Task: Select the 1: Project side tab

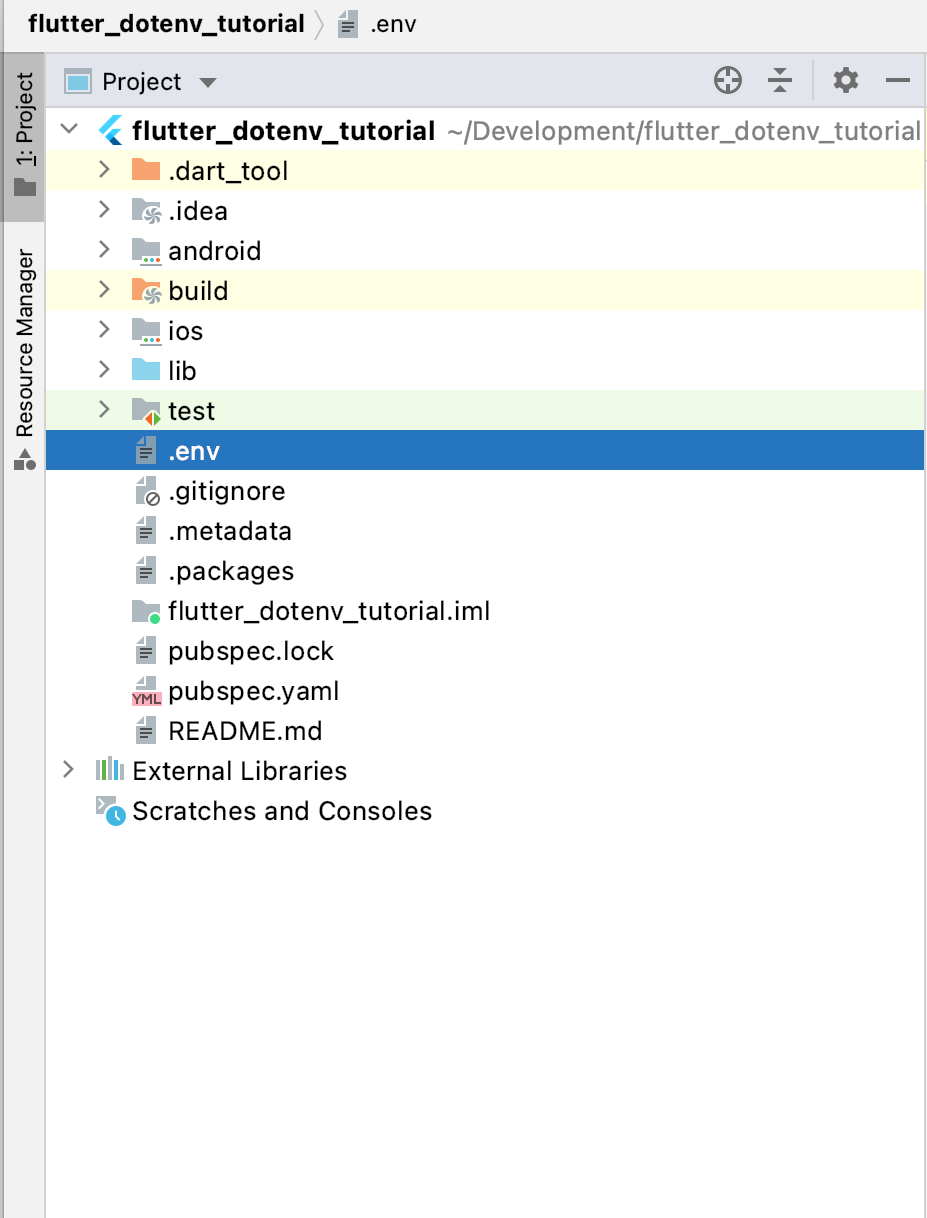Action: 23,137
